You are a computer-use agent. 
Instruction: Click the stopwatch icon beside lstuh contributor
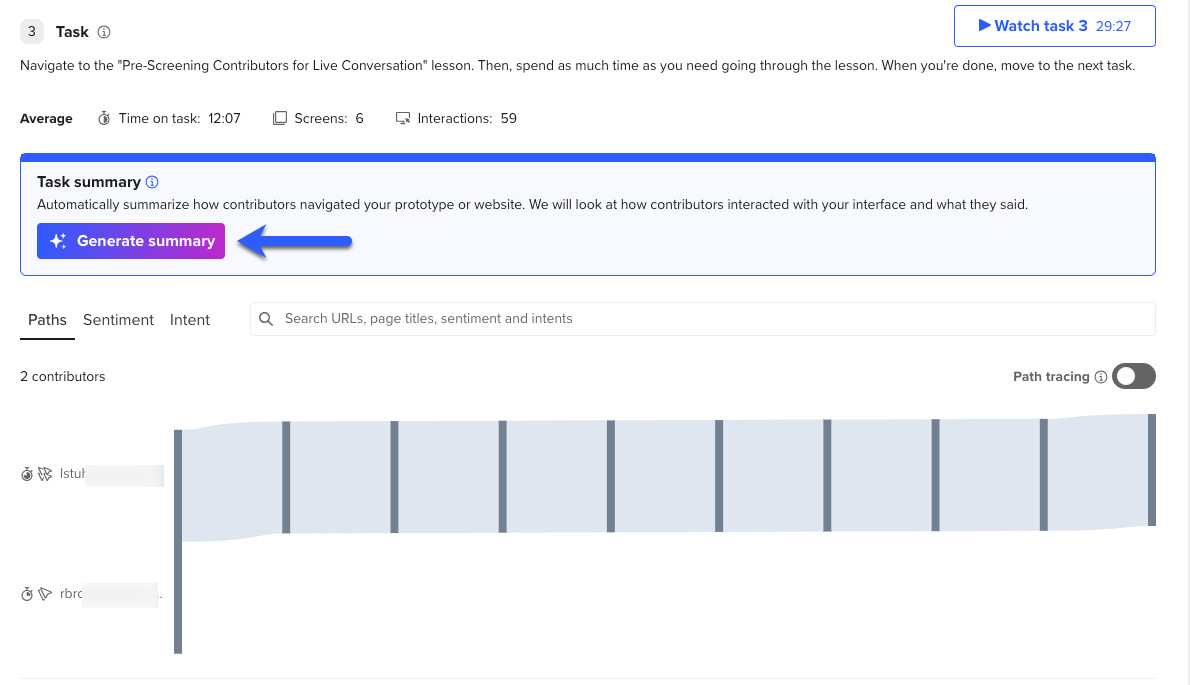coord(27,474)
